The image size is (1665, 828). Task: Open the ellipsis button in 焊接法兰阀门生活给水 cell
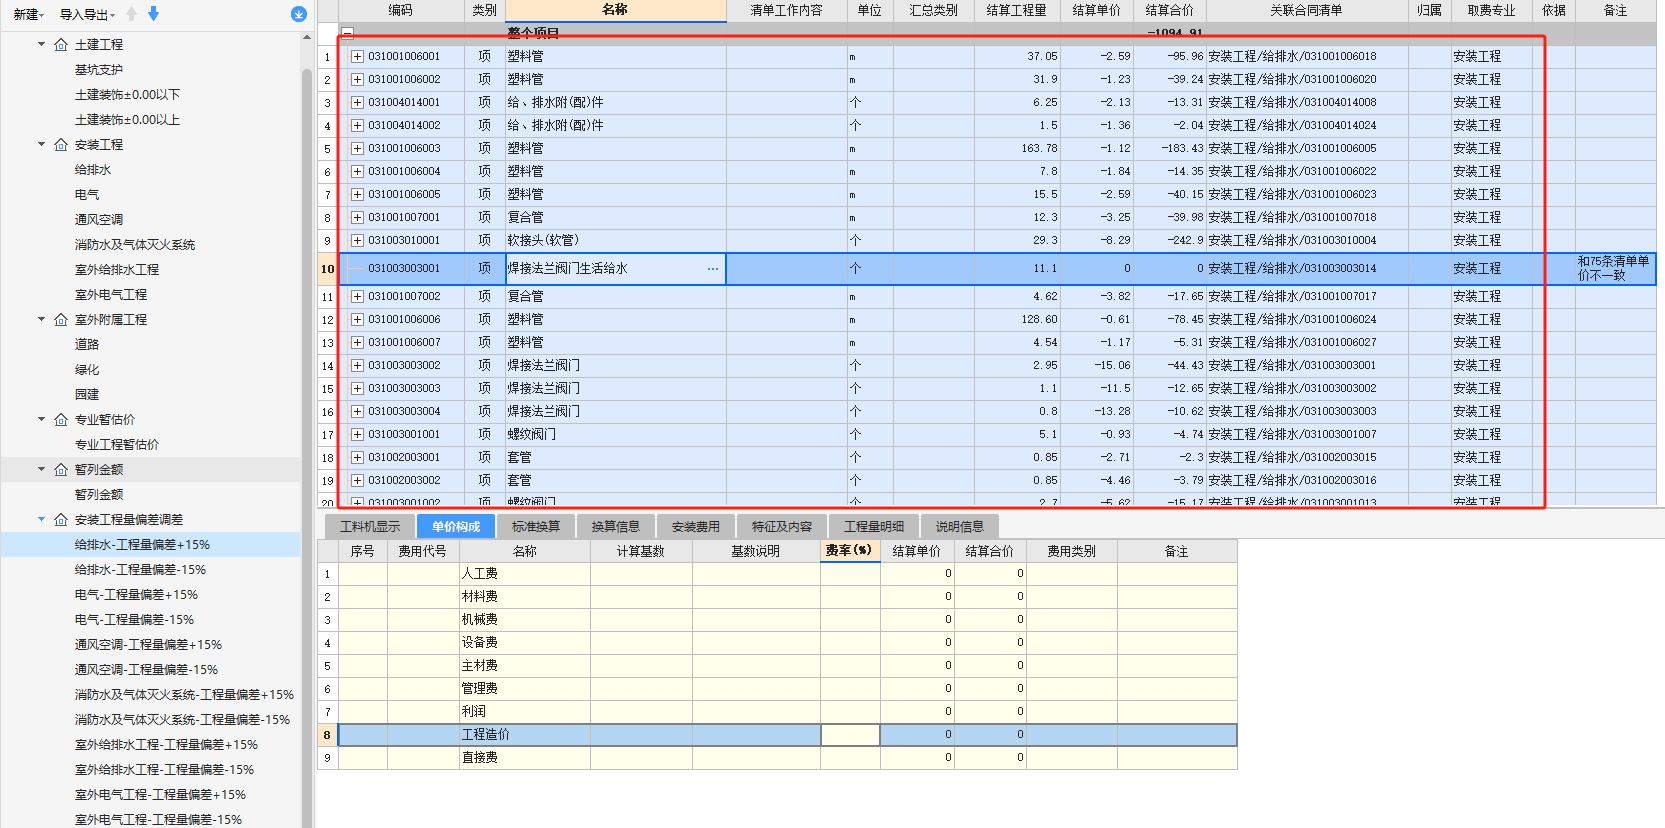tap(713, 268)
